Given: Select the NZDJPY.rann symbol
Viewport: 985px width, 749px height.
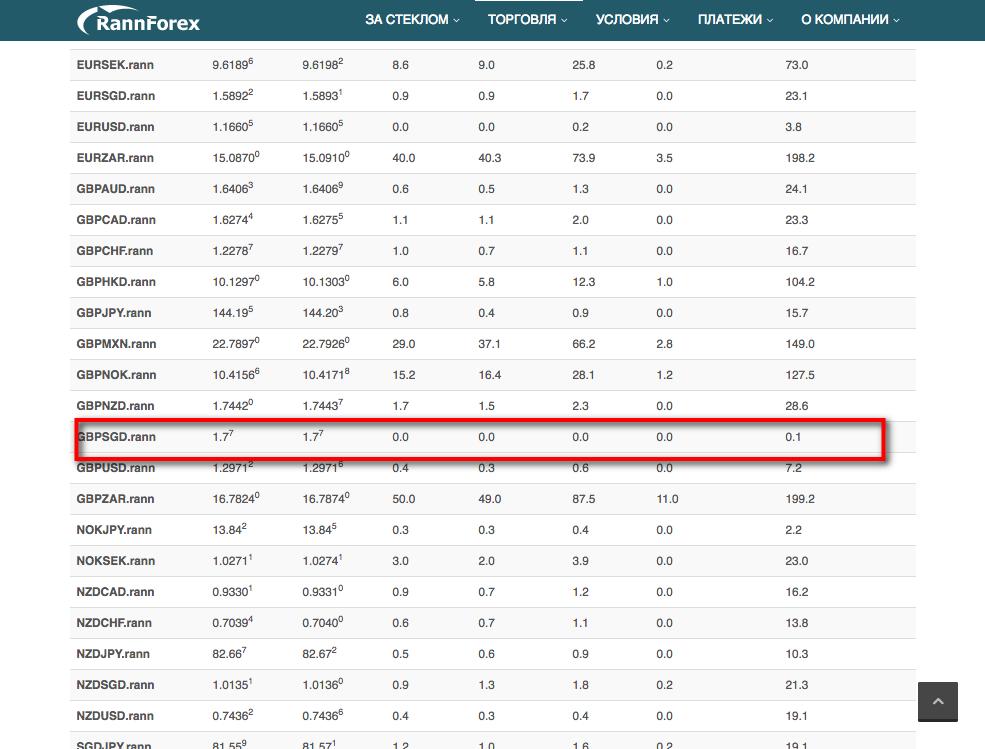Looking at the screenshot, I should (x=113, y=653).
